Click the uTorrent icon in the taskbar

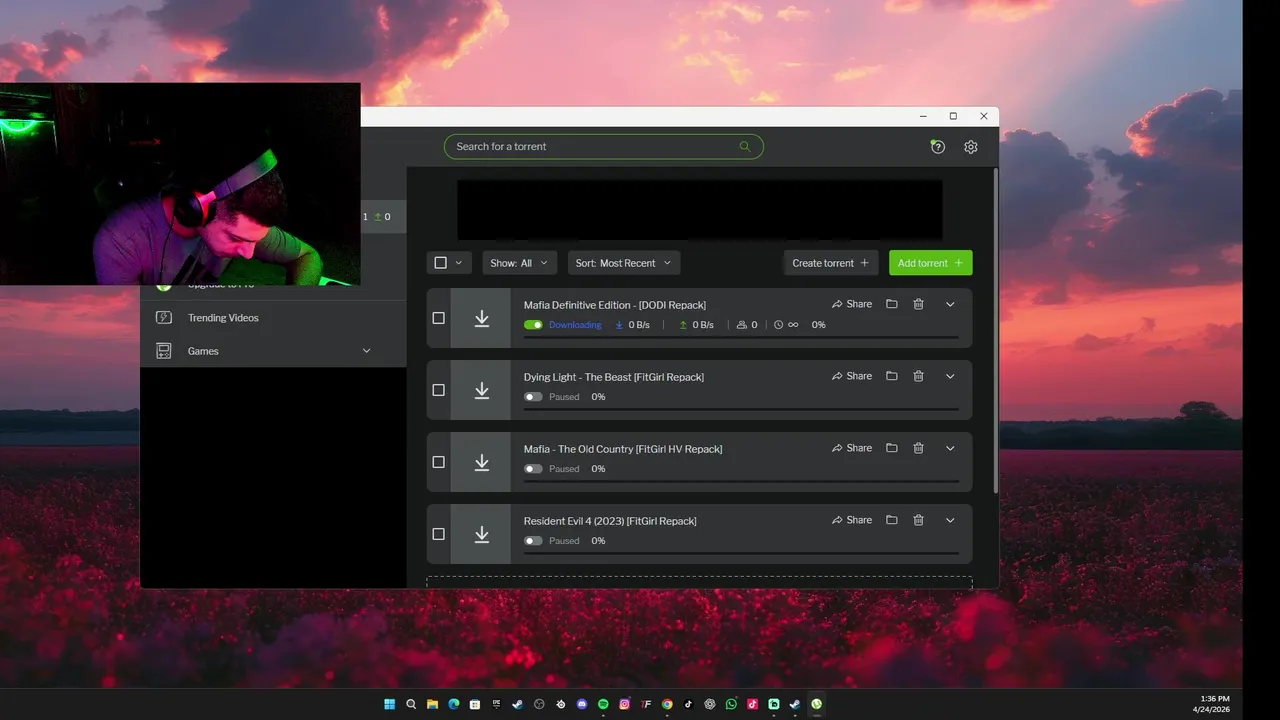[816, 704]
